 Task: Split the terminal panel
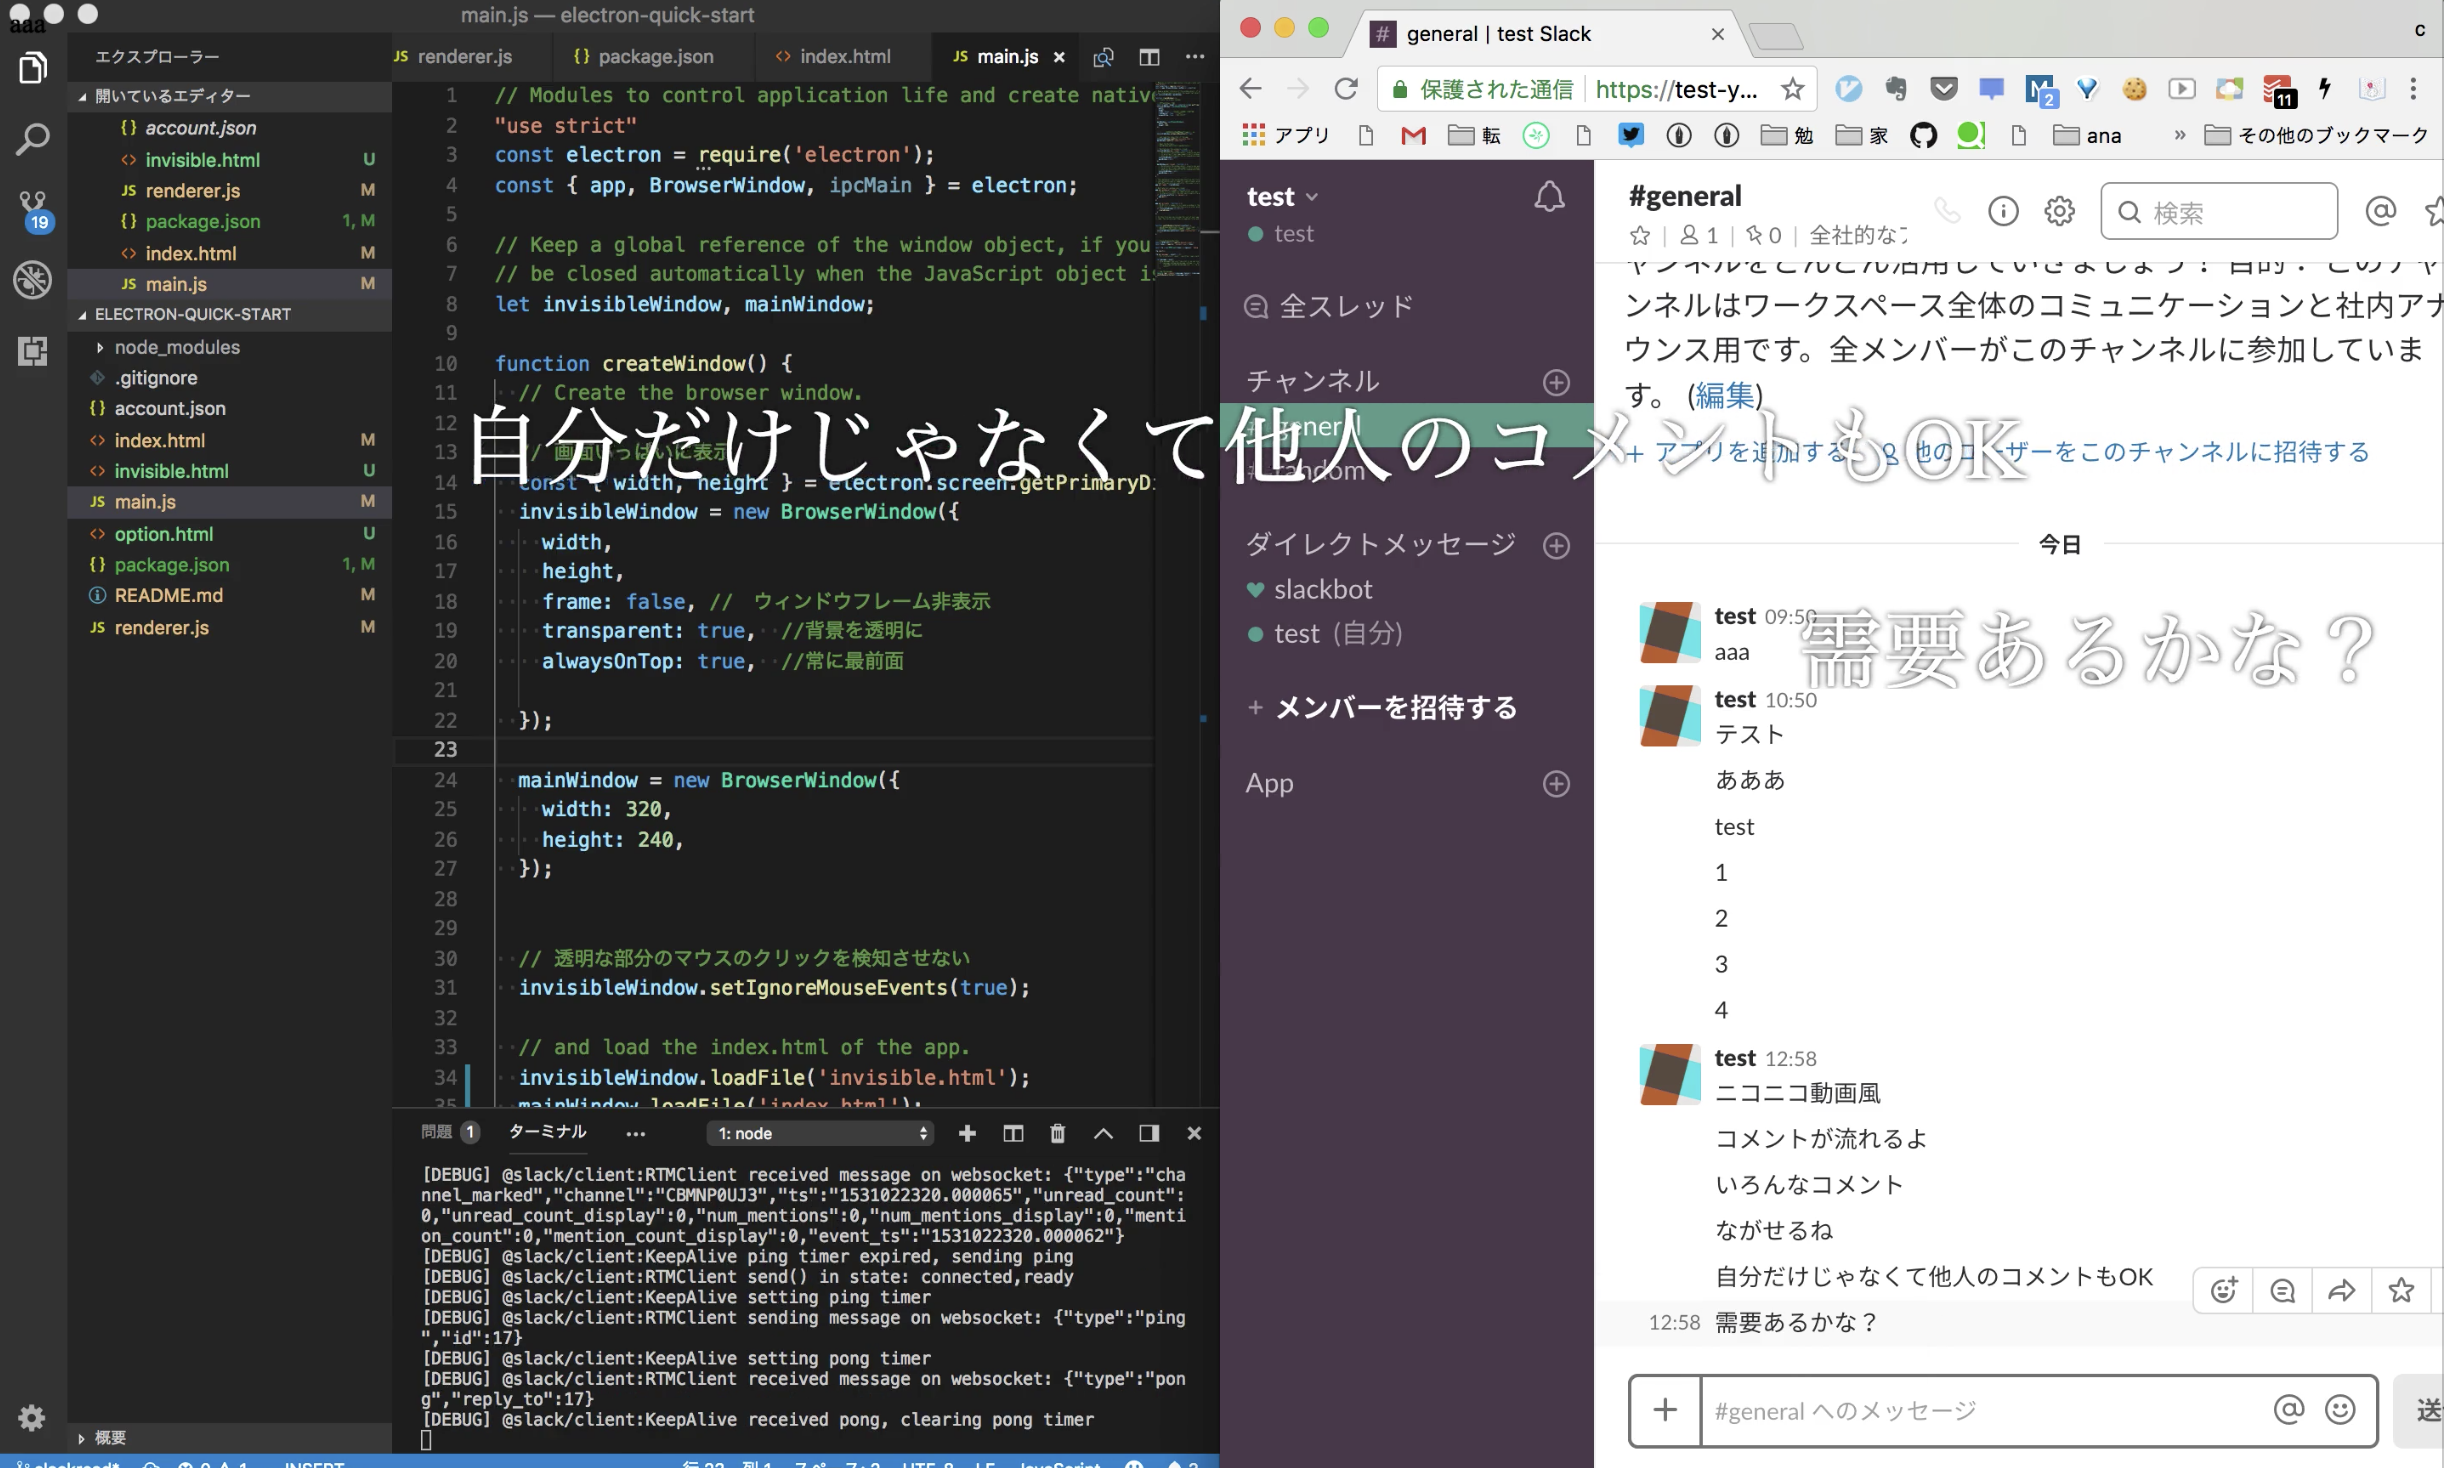pyautogui.click(x=1013, y=1133)
